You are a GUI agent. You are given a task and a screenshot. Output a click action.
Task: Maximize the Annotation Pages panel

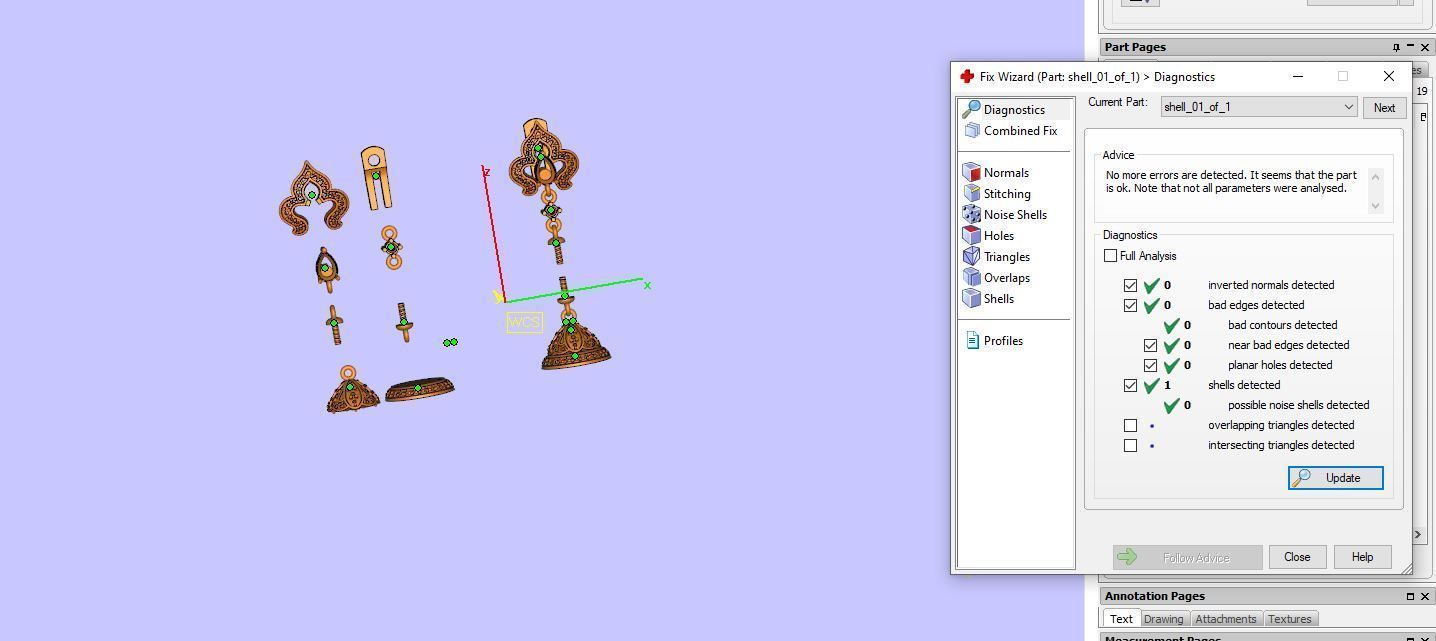(x=1411, y=596)
